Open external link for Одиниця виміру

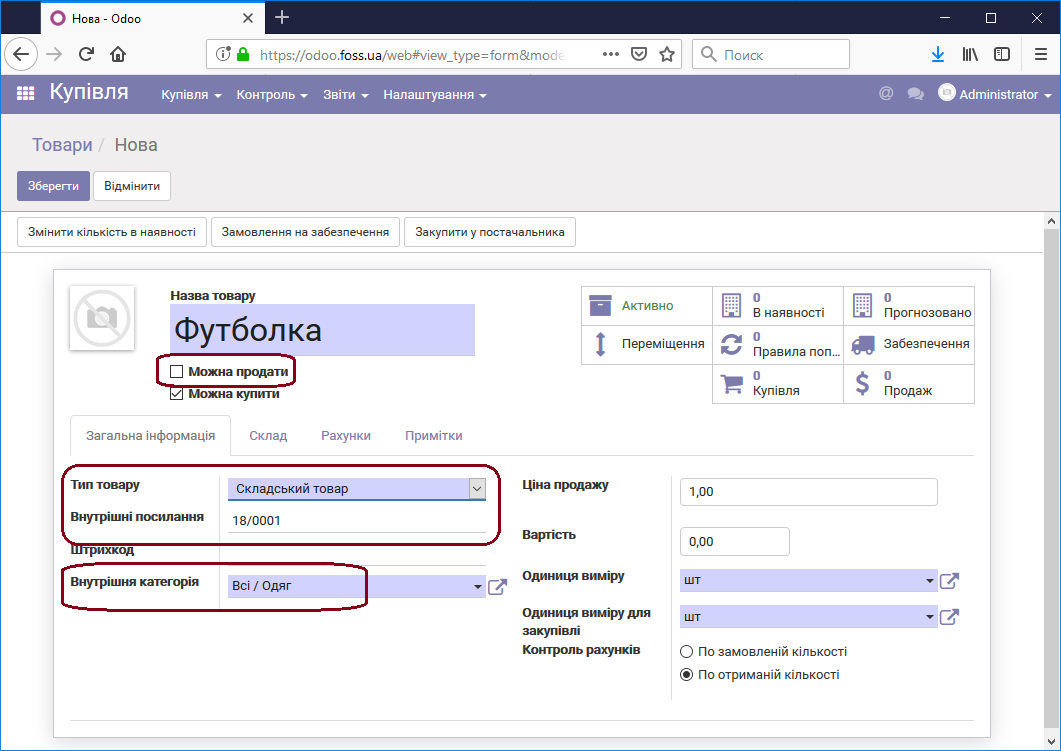(949, 581)
